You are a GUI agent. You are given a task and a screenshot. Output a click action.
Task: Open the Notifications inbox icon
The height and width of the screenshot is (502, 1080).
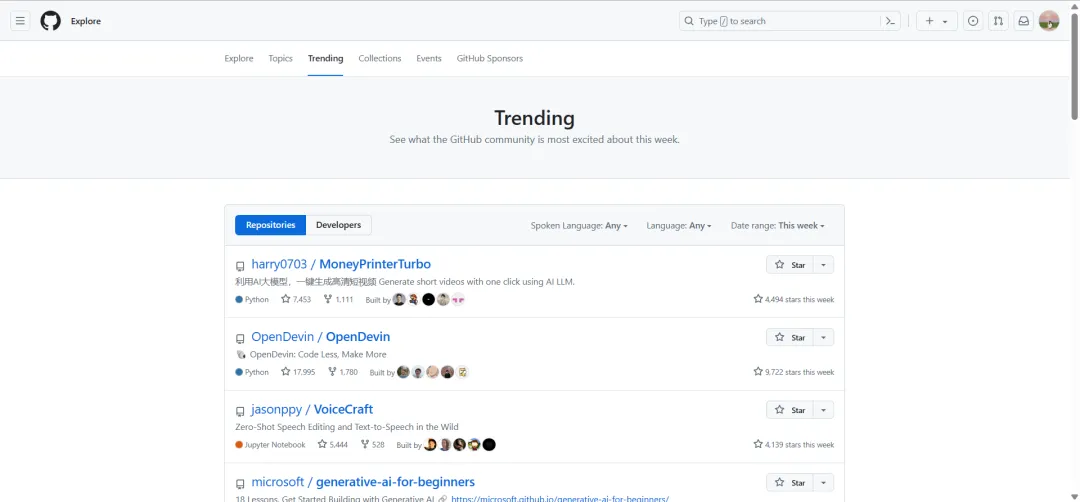click(1024, 21)
